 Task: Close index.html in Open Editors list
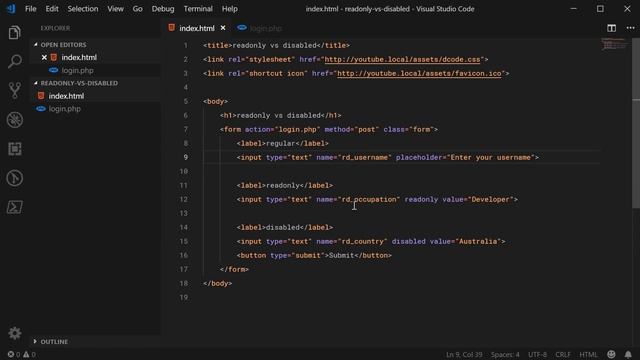point(44,58)
